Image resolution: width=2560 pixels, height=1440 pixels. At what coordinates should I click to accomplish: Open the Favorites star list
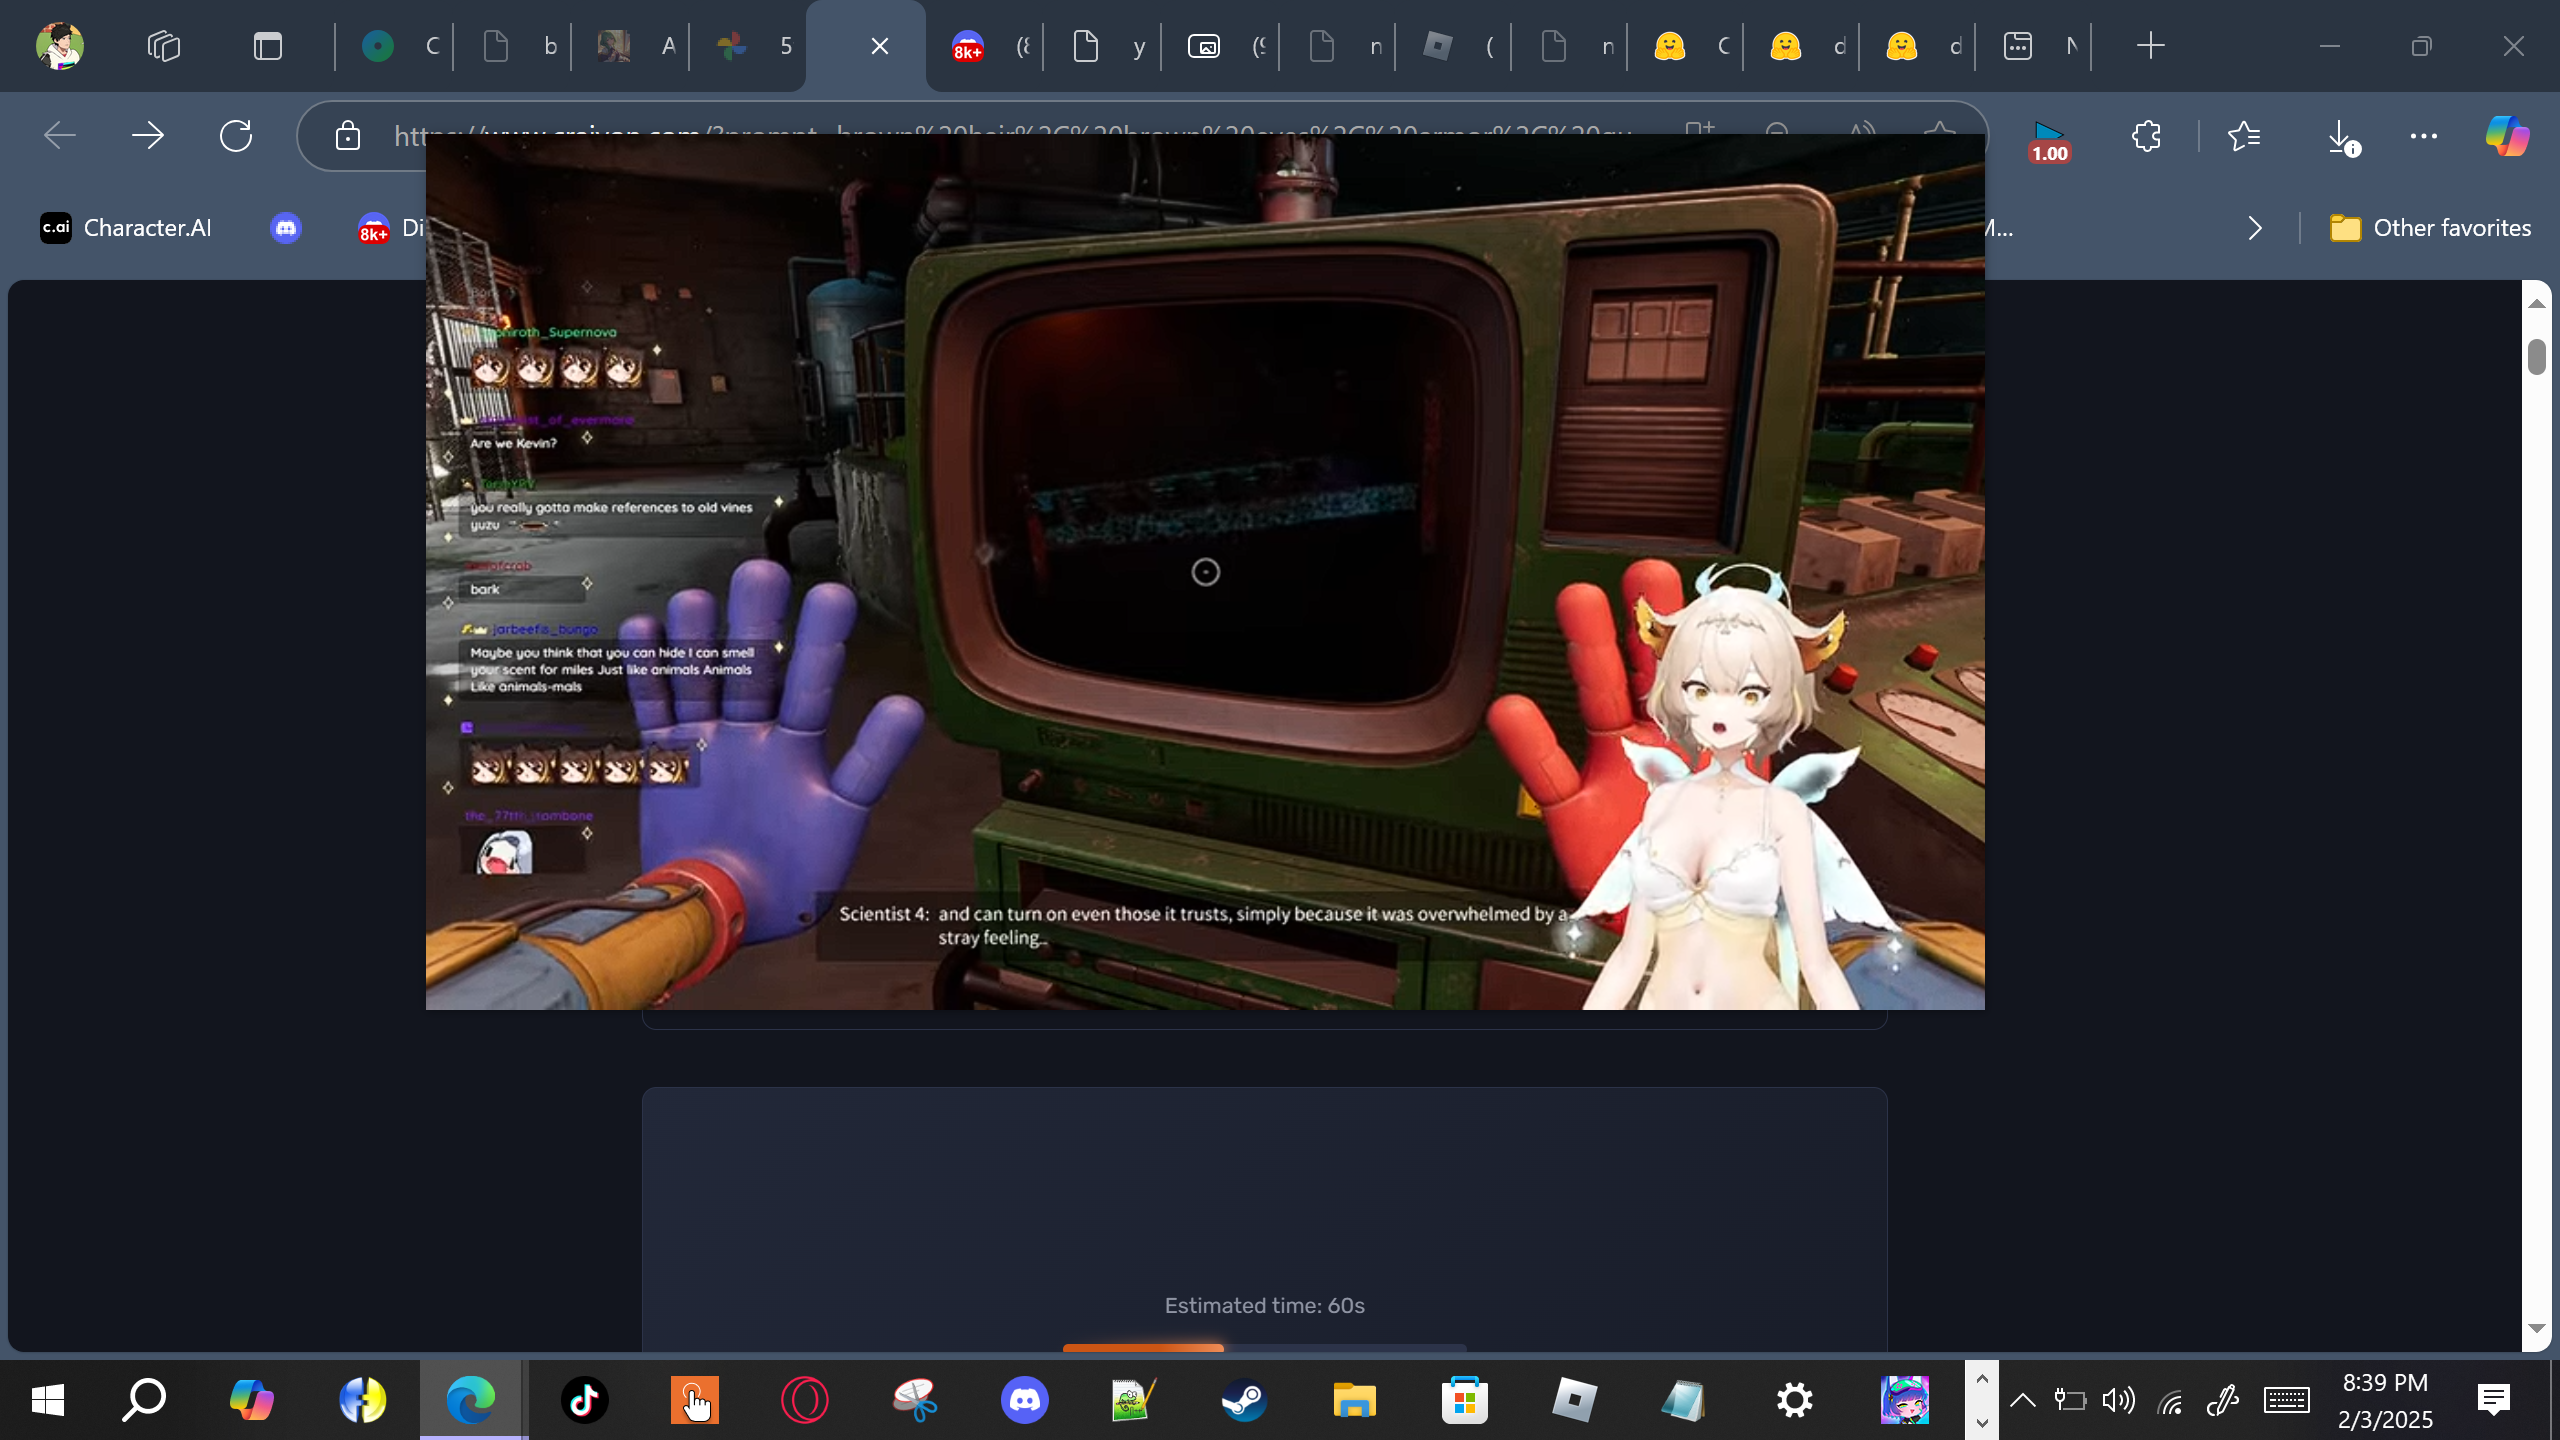2245,136
